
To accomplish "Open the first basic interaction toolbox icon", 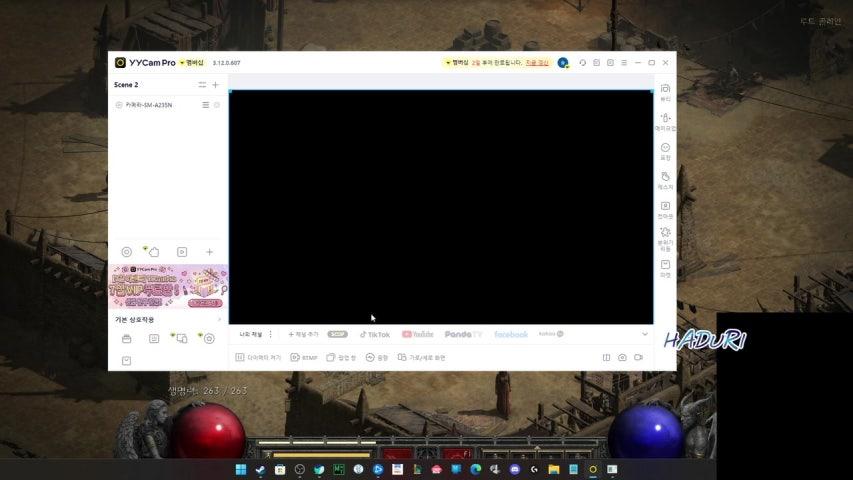I will coord(126,339).
